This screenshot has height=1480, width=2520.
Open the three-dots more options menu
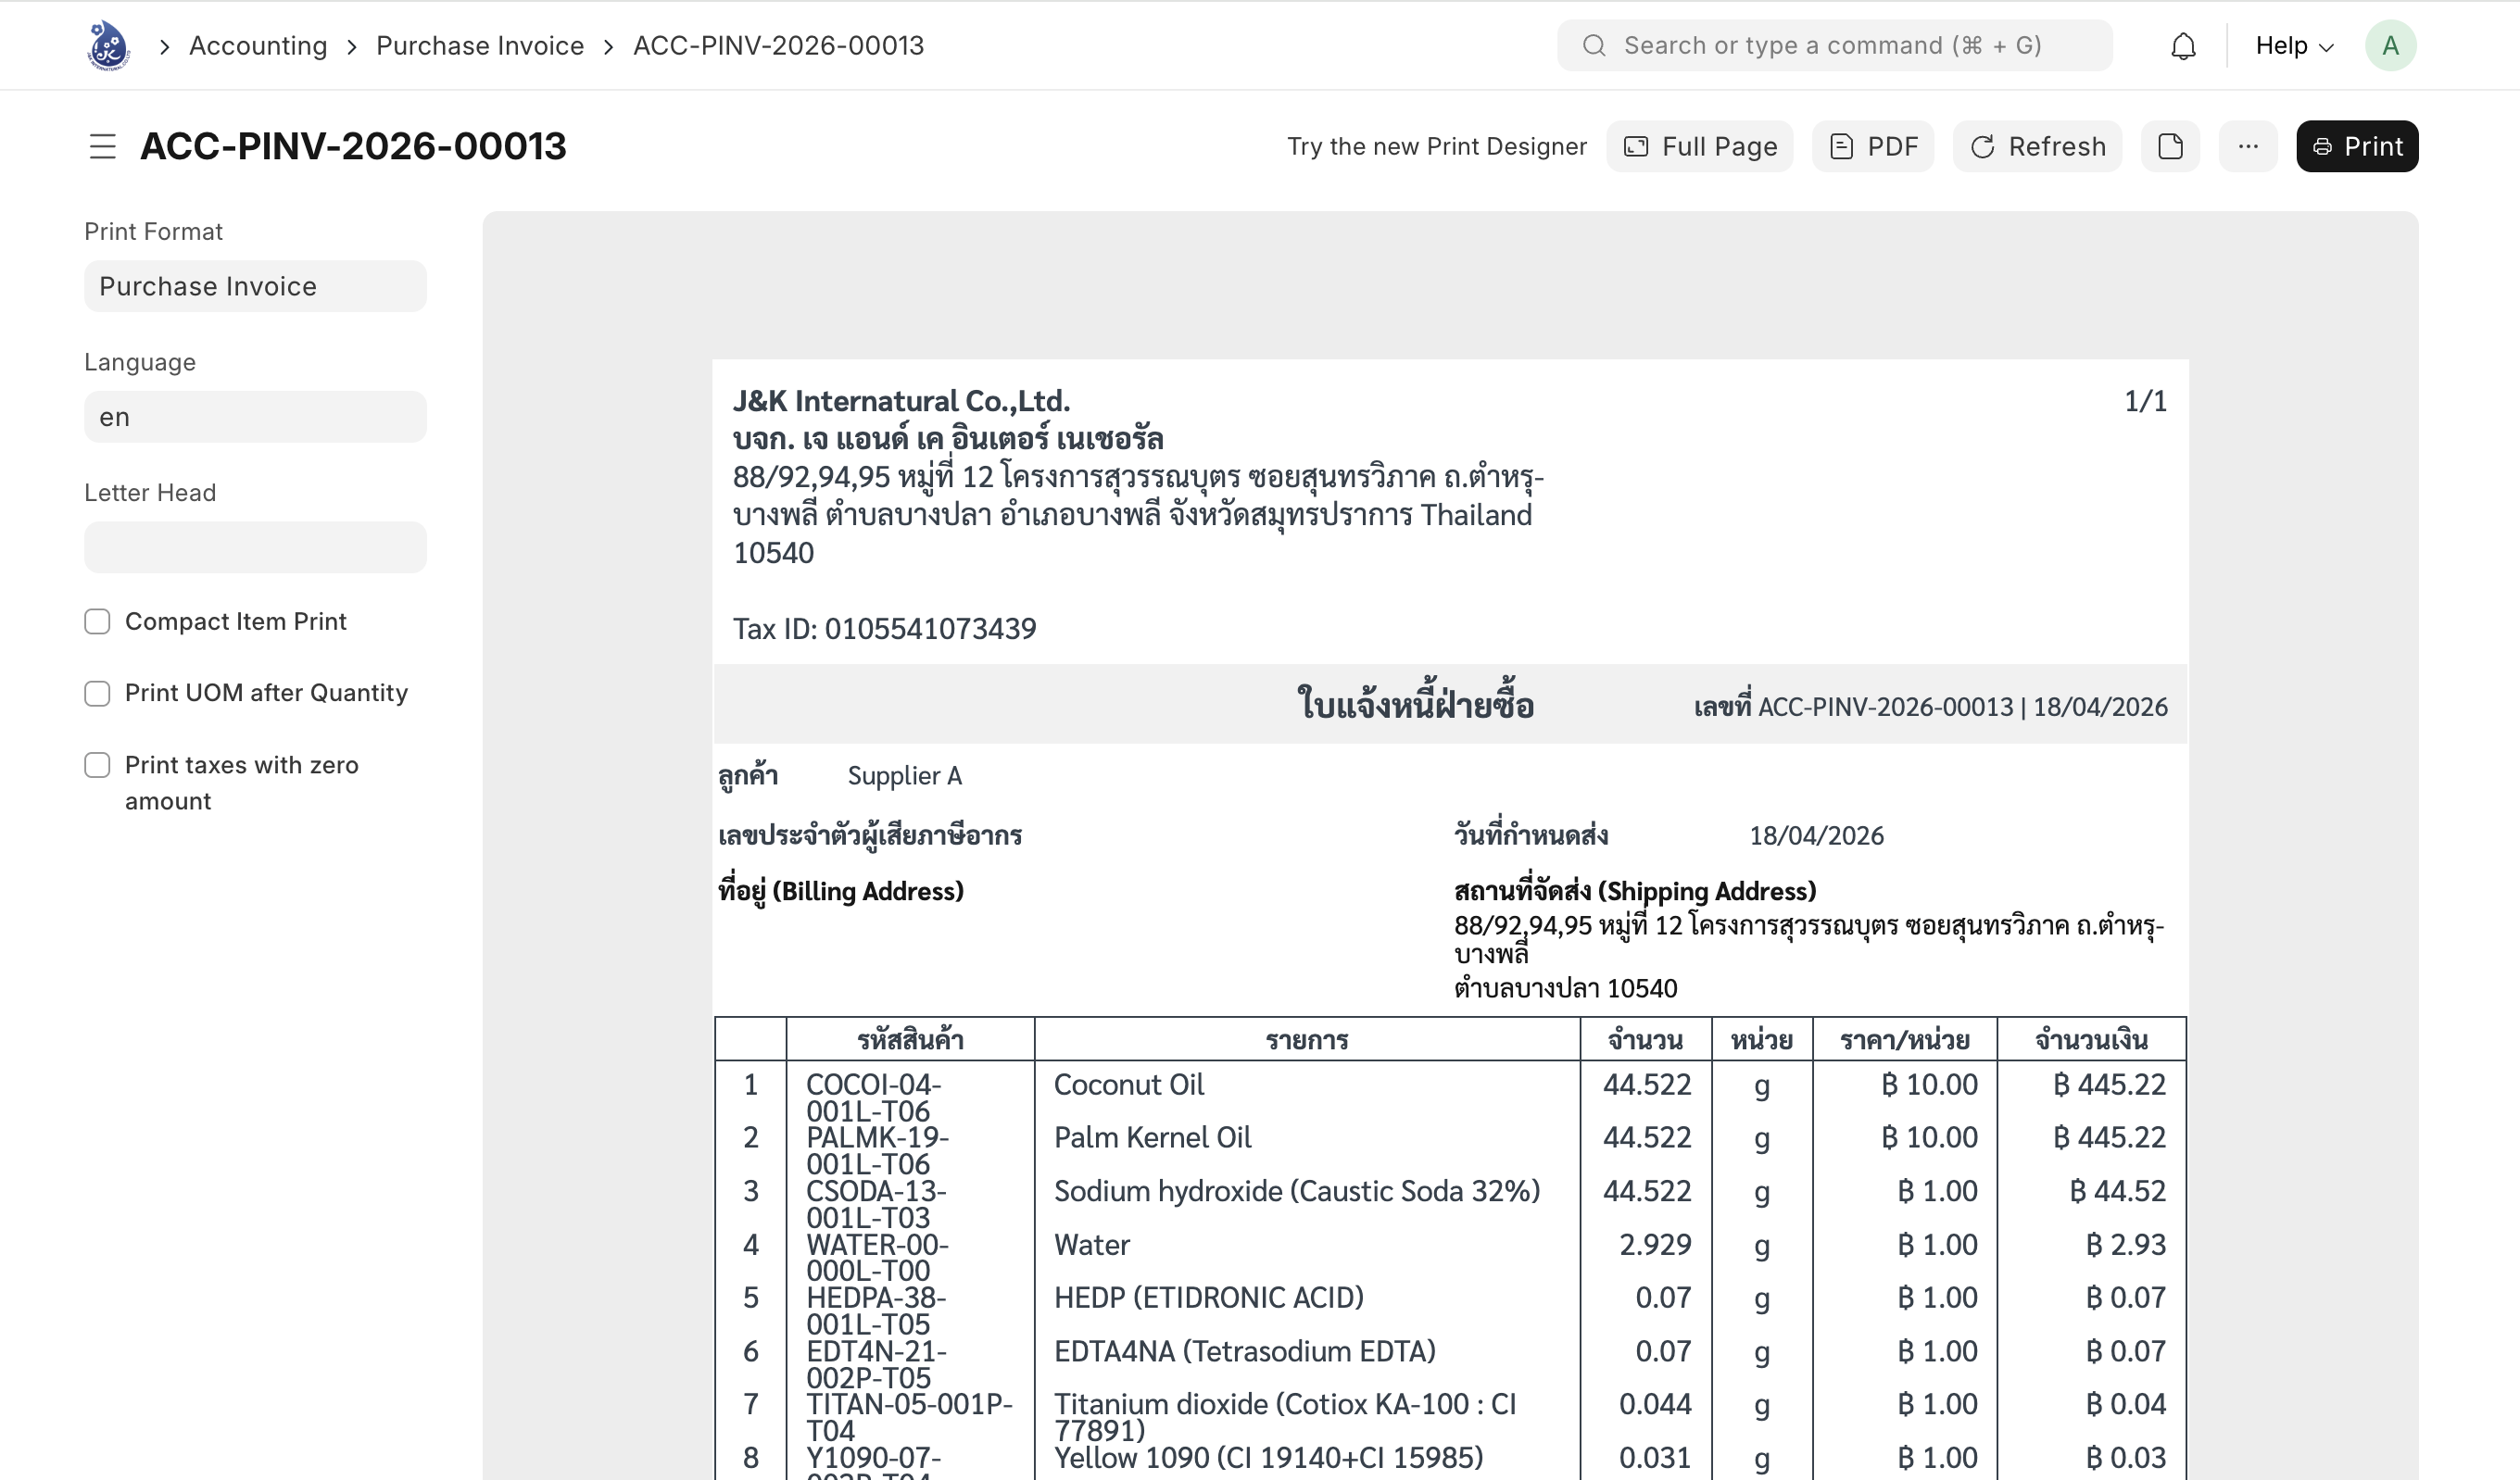coord(2248,147)
